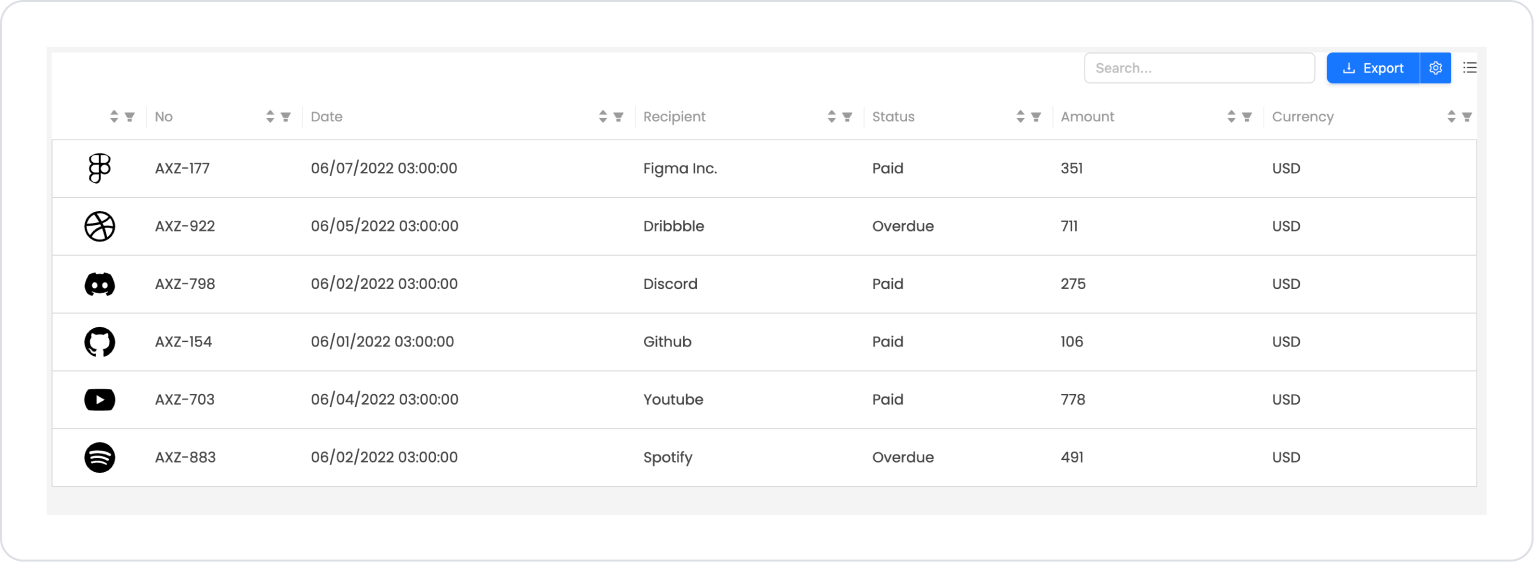Select the Youtube recipient cell
Screen dimensions: 1534x562
tap(673, 400)
